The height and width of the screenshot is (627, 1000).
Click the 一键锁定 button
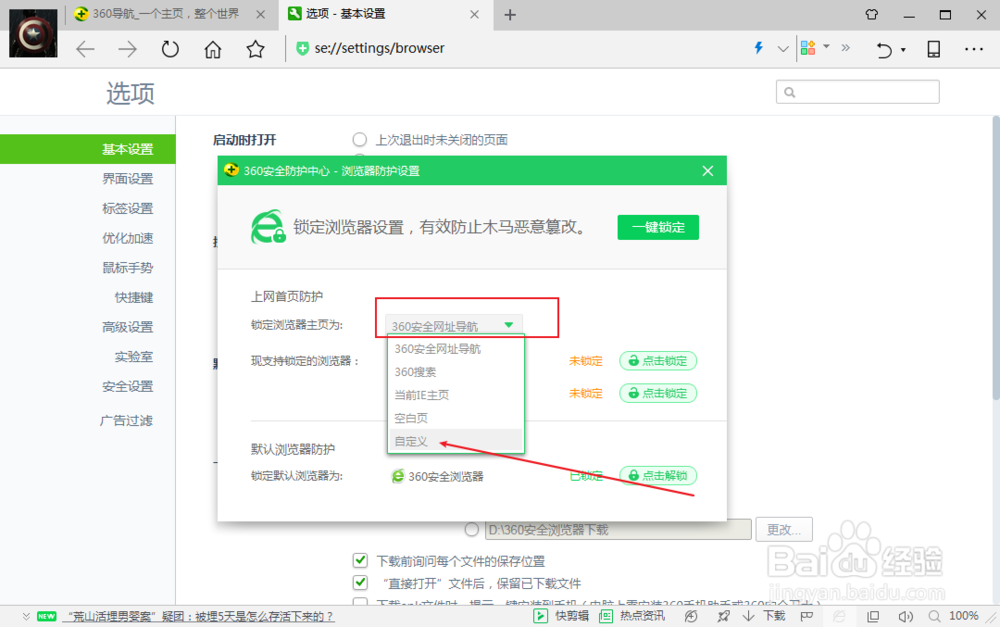(658, 227)
